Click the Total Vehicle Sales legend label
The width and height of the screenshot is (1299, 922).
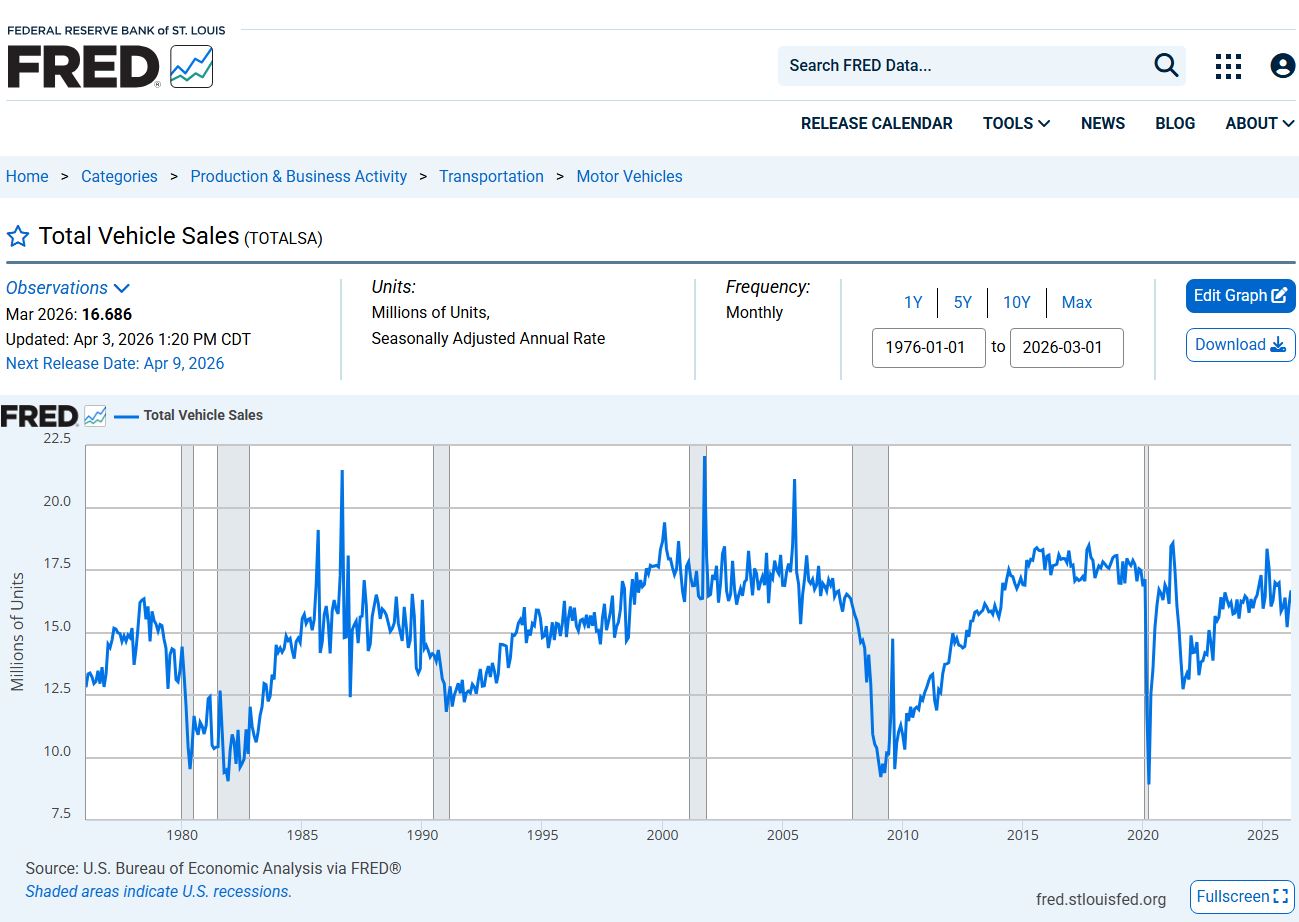point(203,415)
